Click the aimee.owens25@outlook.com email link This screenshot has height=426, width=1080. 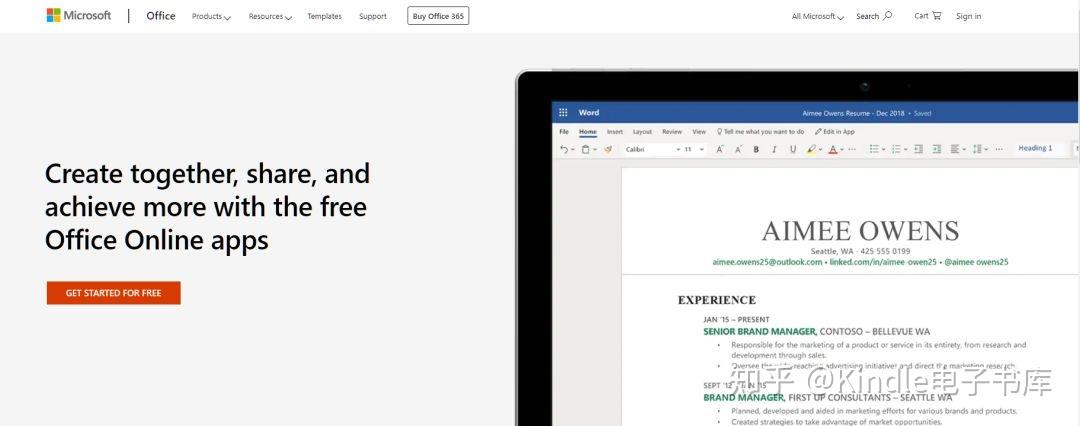(767, 262)
